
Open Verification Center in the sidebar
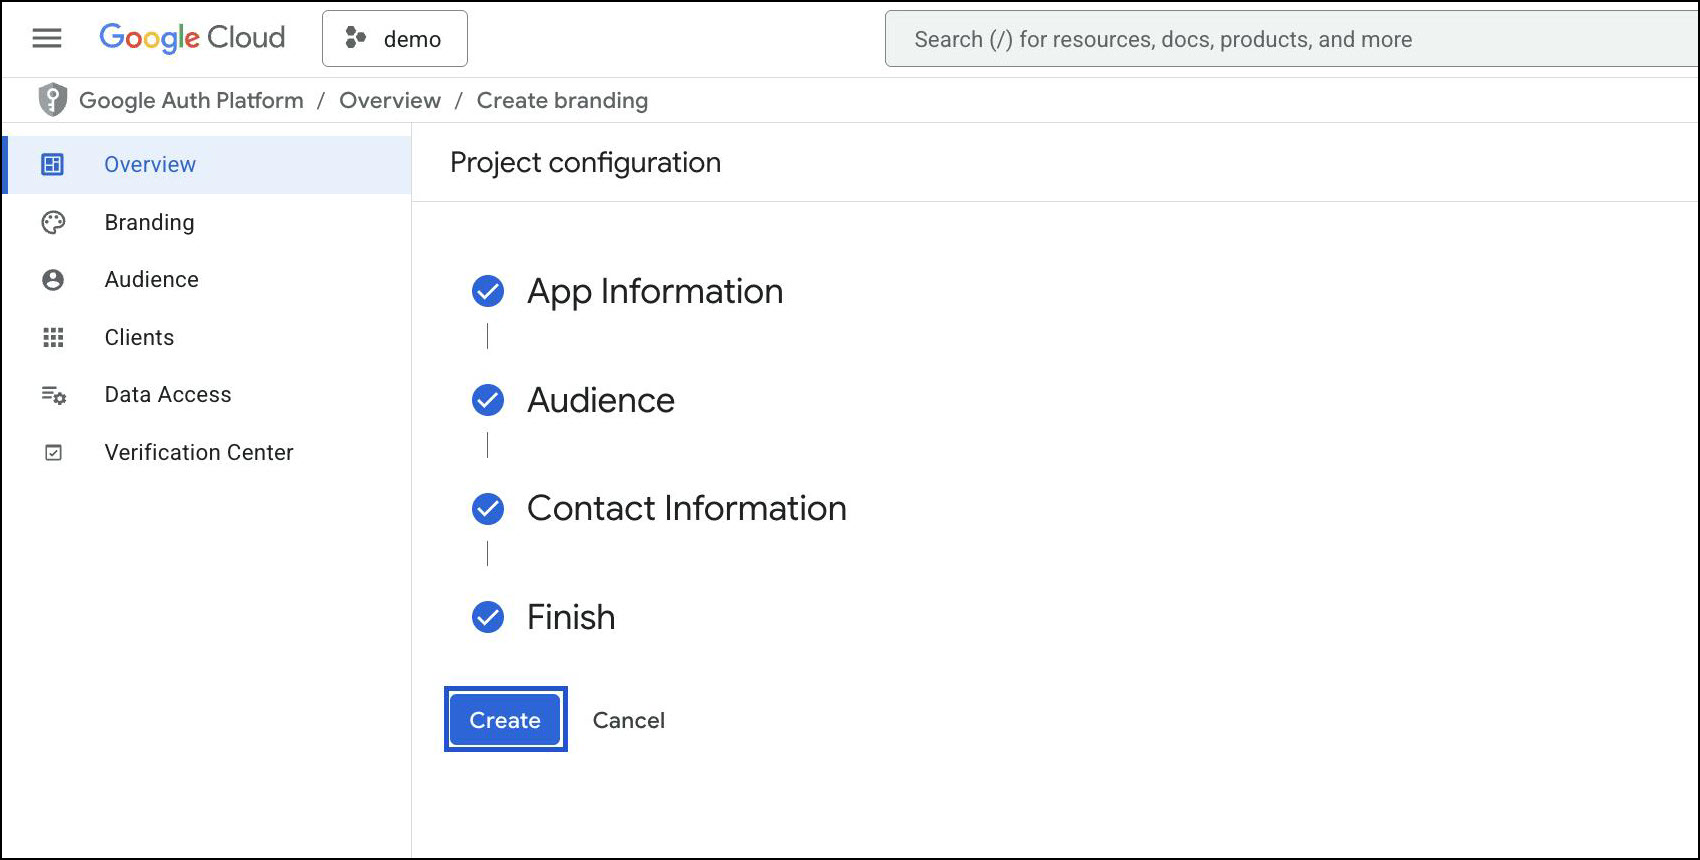click(198, 452)
